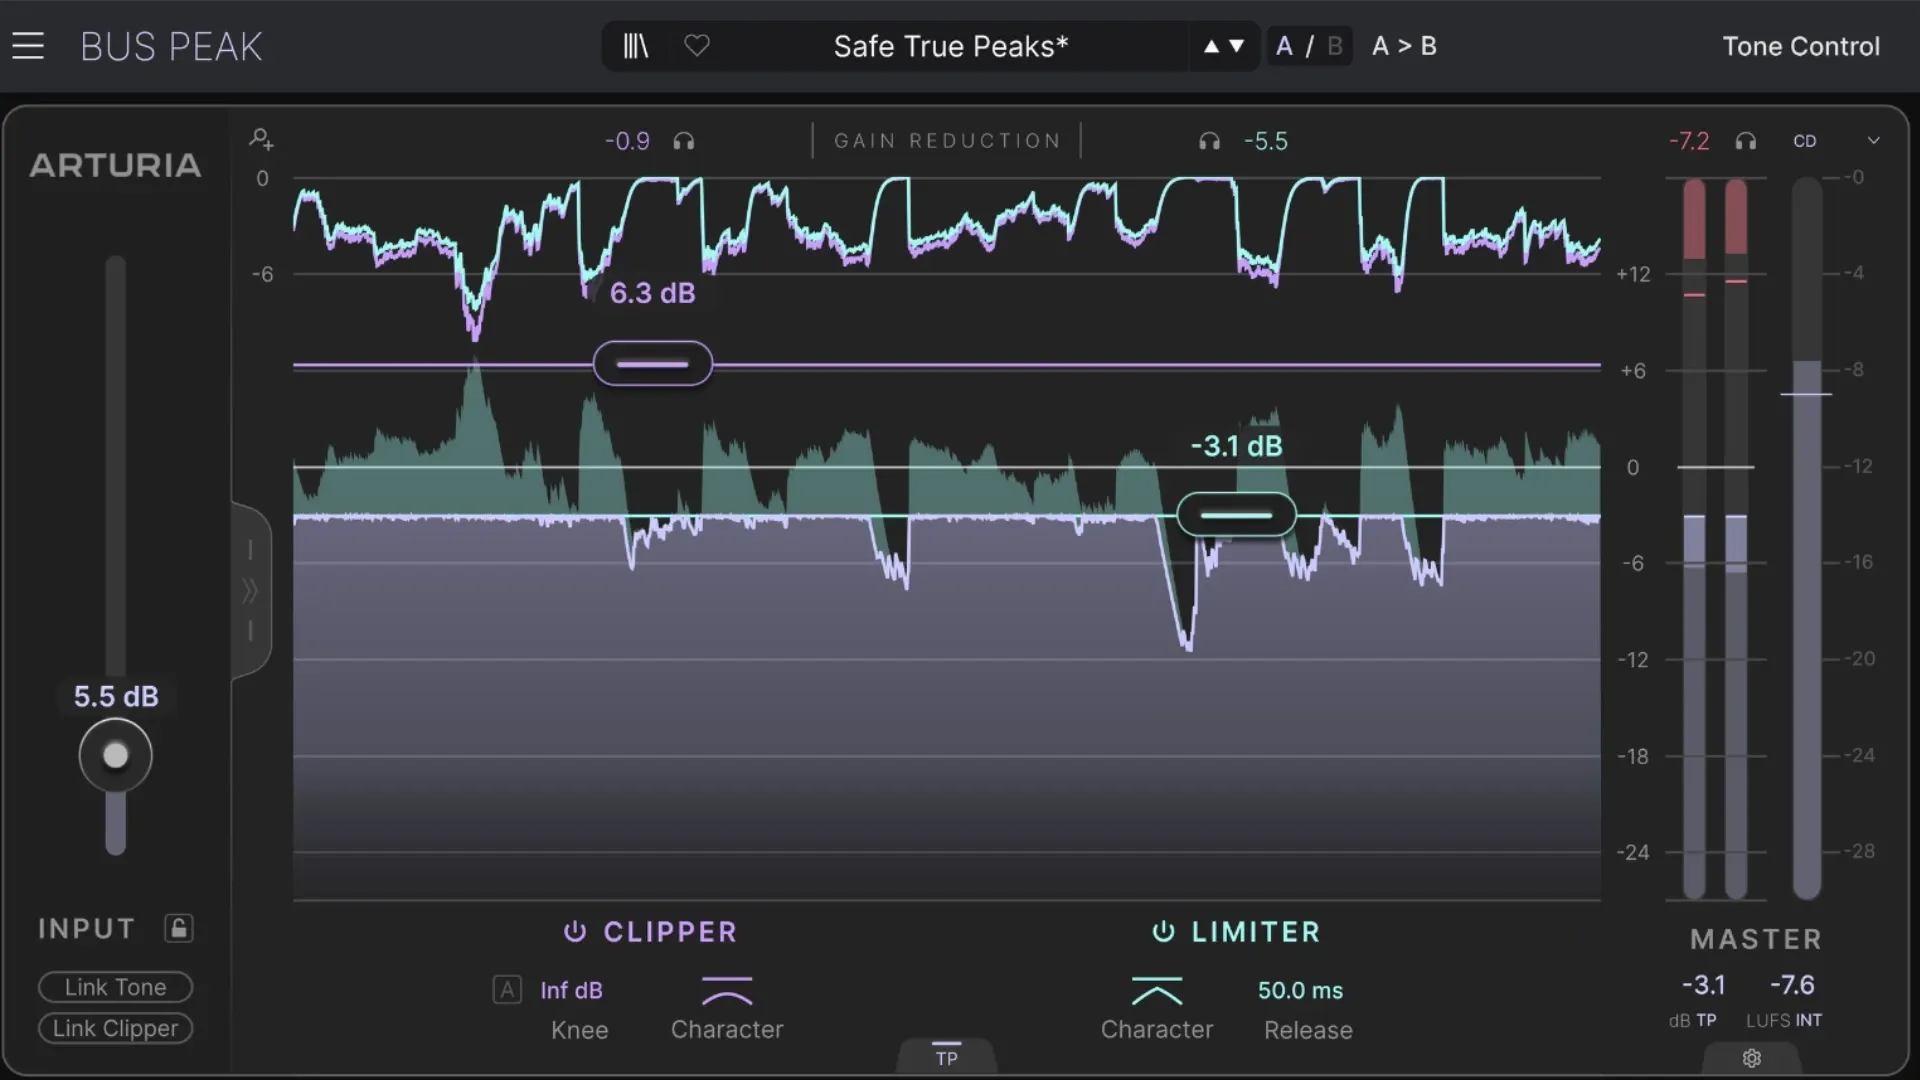Toggle auto Knee mode with the A button
This screenshot has height=1080, width=1920.
[507, 990]
